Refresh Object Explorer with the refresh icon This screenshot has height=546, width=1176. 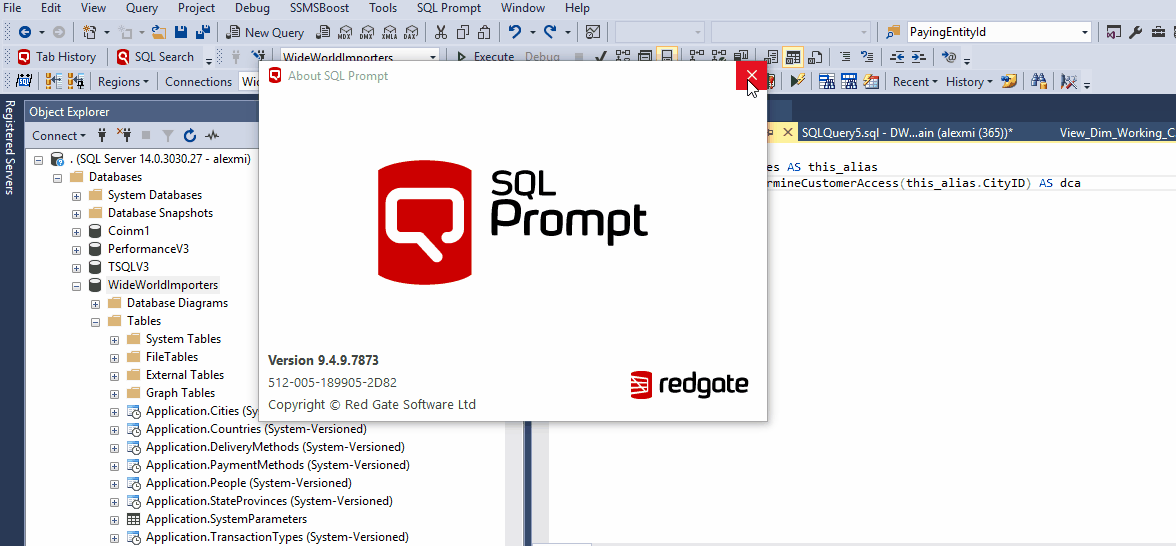pos(190,135)
